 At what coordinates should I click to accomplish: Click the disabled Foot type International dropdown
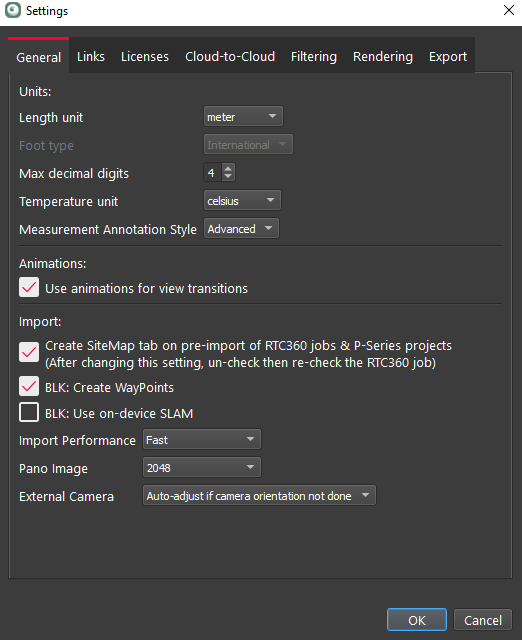pyautogui.click(x=248, y=144)
